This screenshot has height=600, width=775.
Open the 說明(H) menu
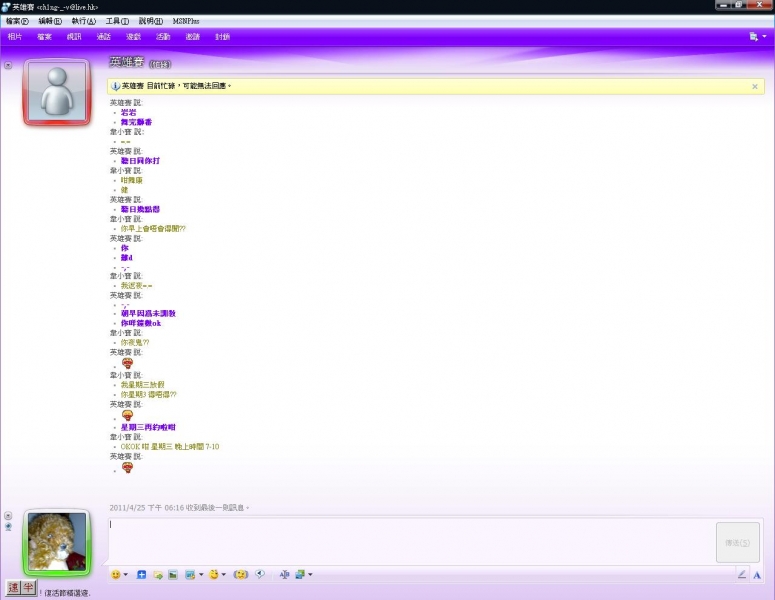pyautogui.click(x=150, y=21)
